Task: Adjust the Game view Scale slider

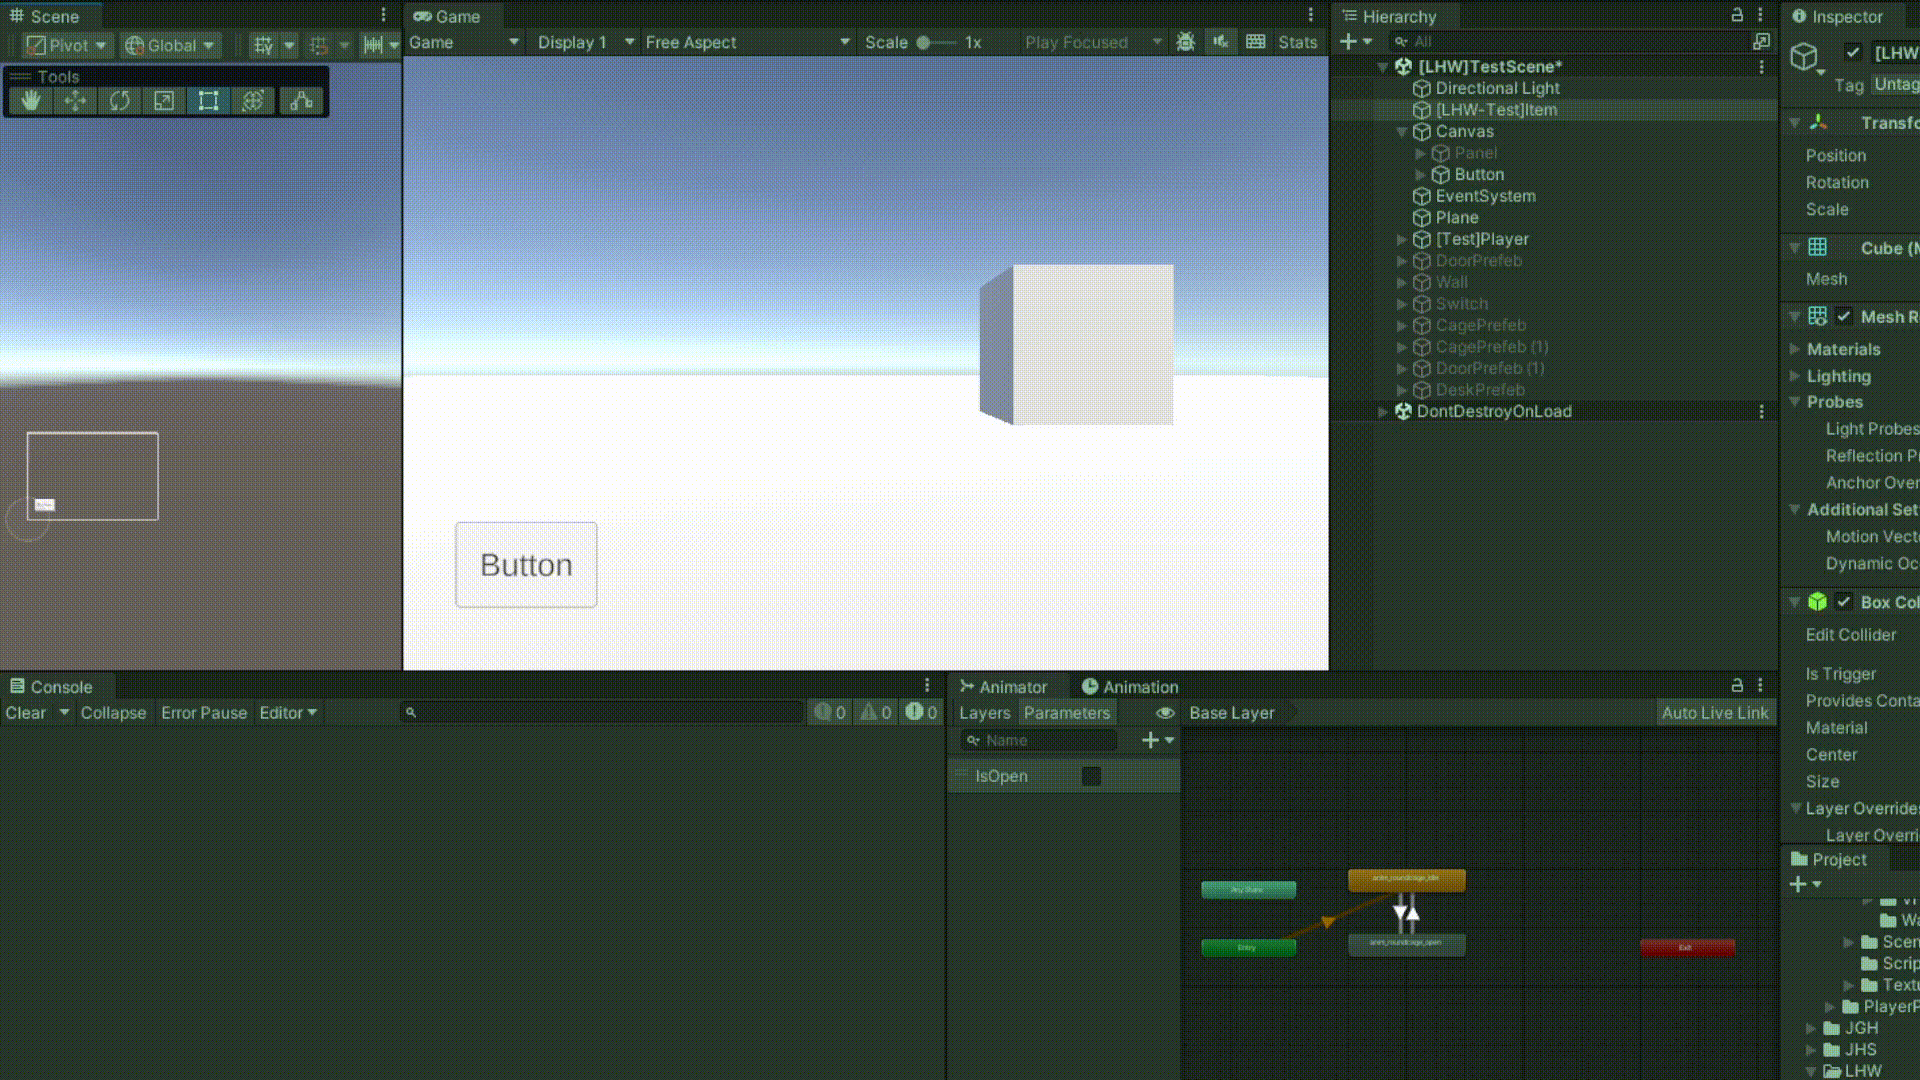Action: 925,42
